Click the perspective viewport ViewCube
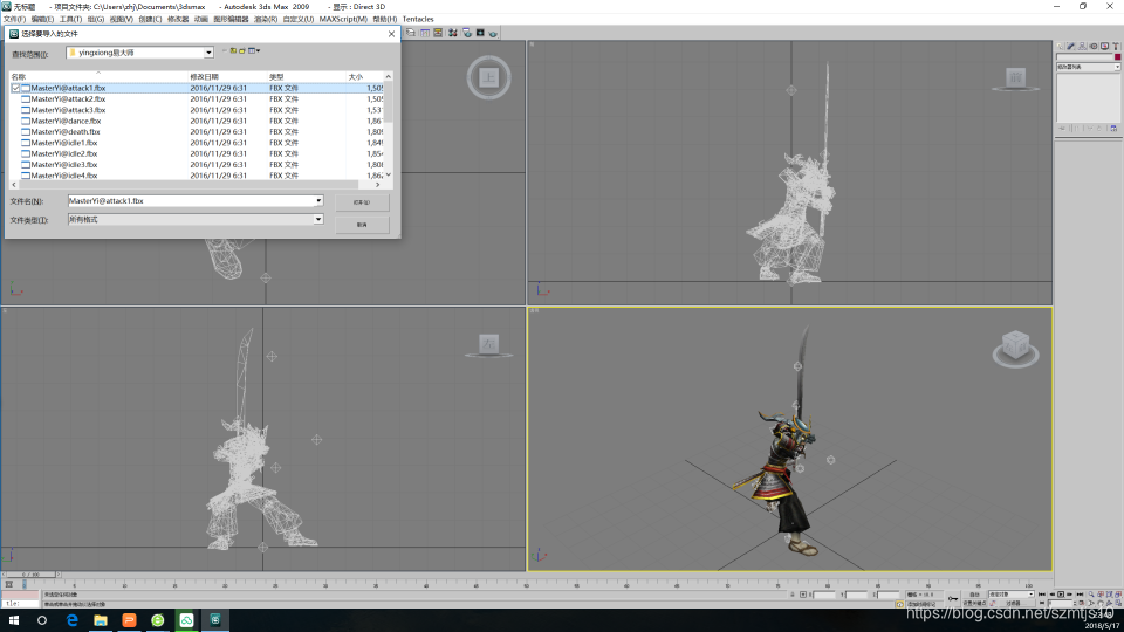1124x632 pixels. coord(1016,345)
